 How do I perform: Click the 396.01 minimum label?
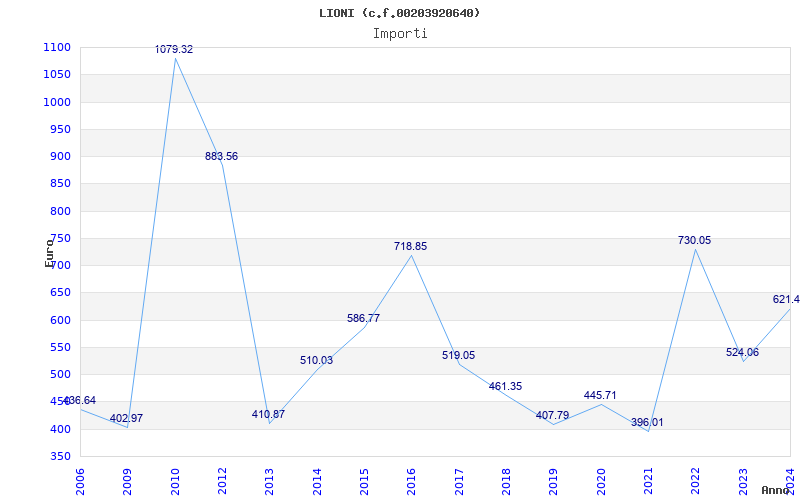click(647, 422)
